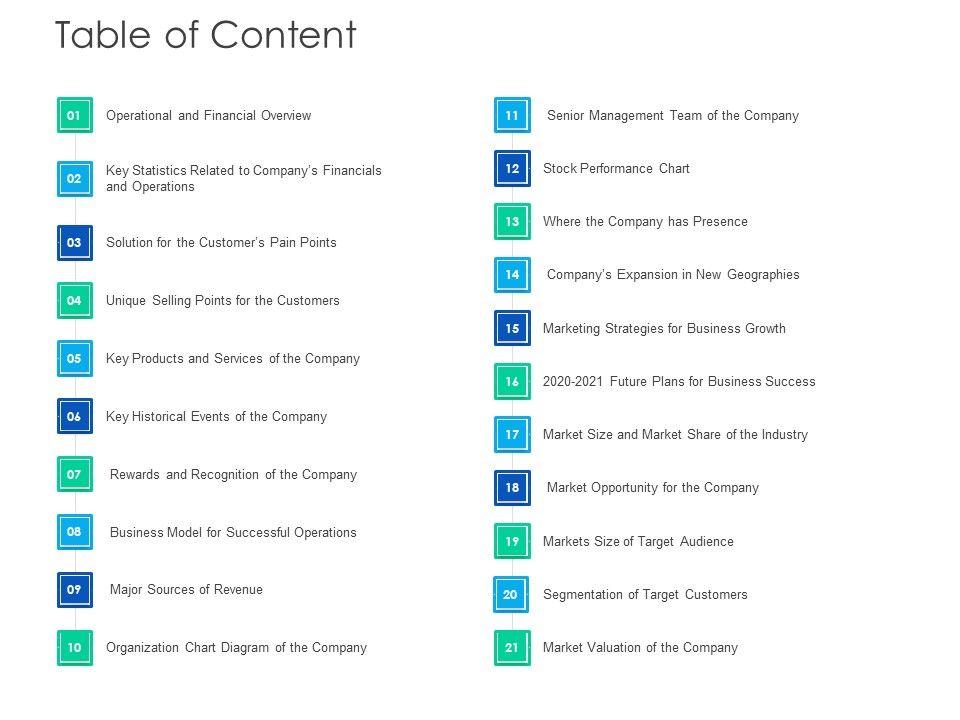This screenshot has width=960, height=720.
Task: Select Major Sources of Revenue entry
Action: pyautogui.click(x=186, y=590)
